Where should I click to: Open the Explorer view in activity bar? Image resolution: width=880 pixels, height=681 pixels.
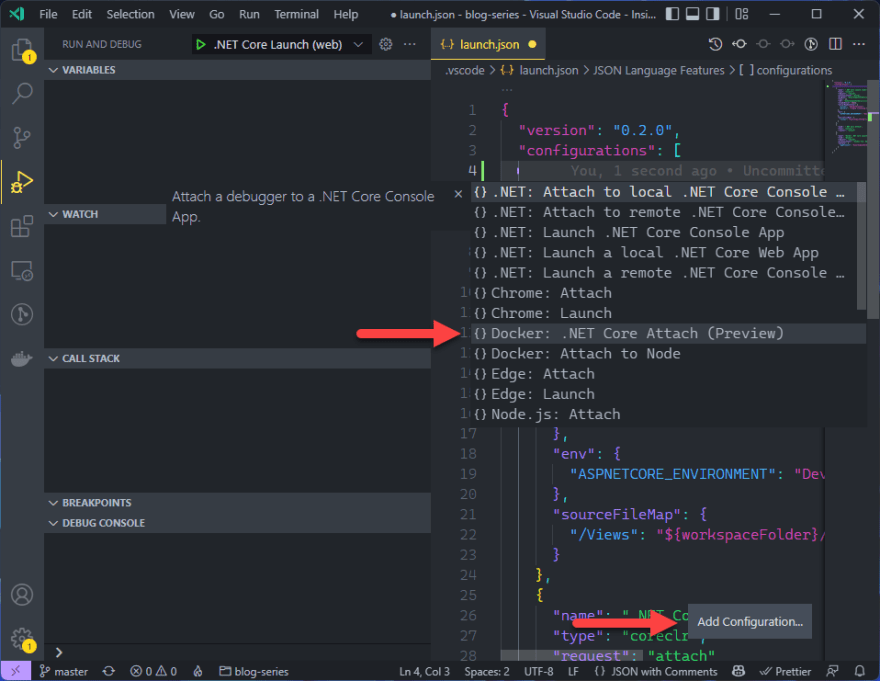pyautogui.click(x=22, y=50)
